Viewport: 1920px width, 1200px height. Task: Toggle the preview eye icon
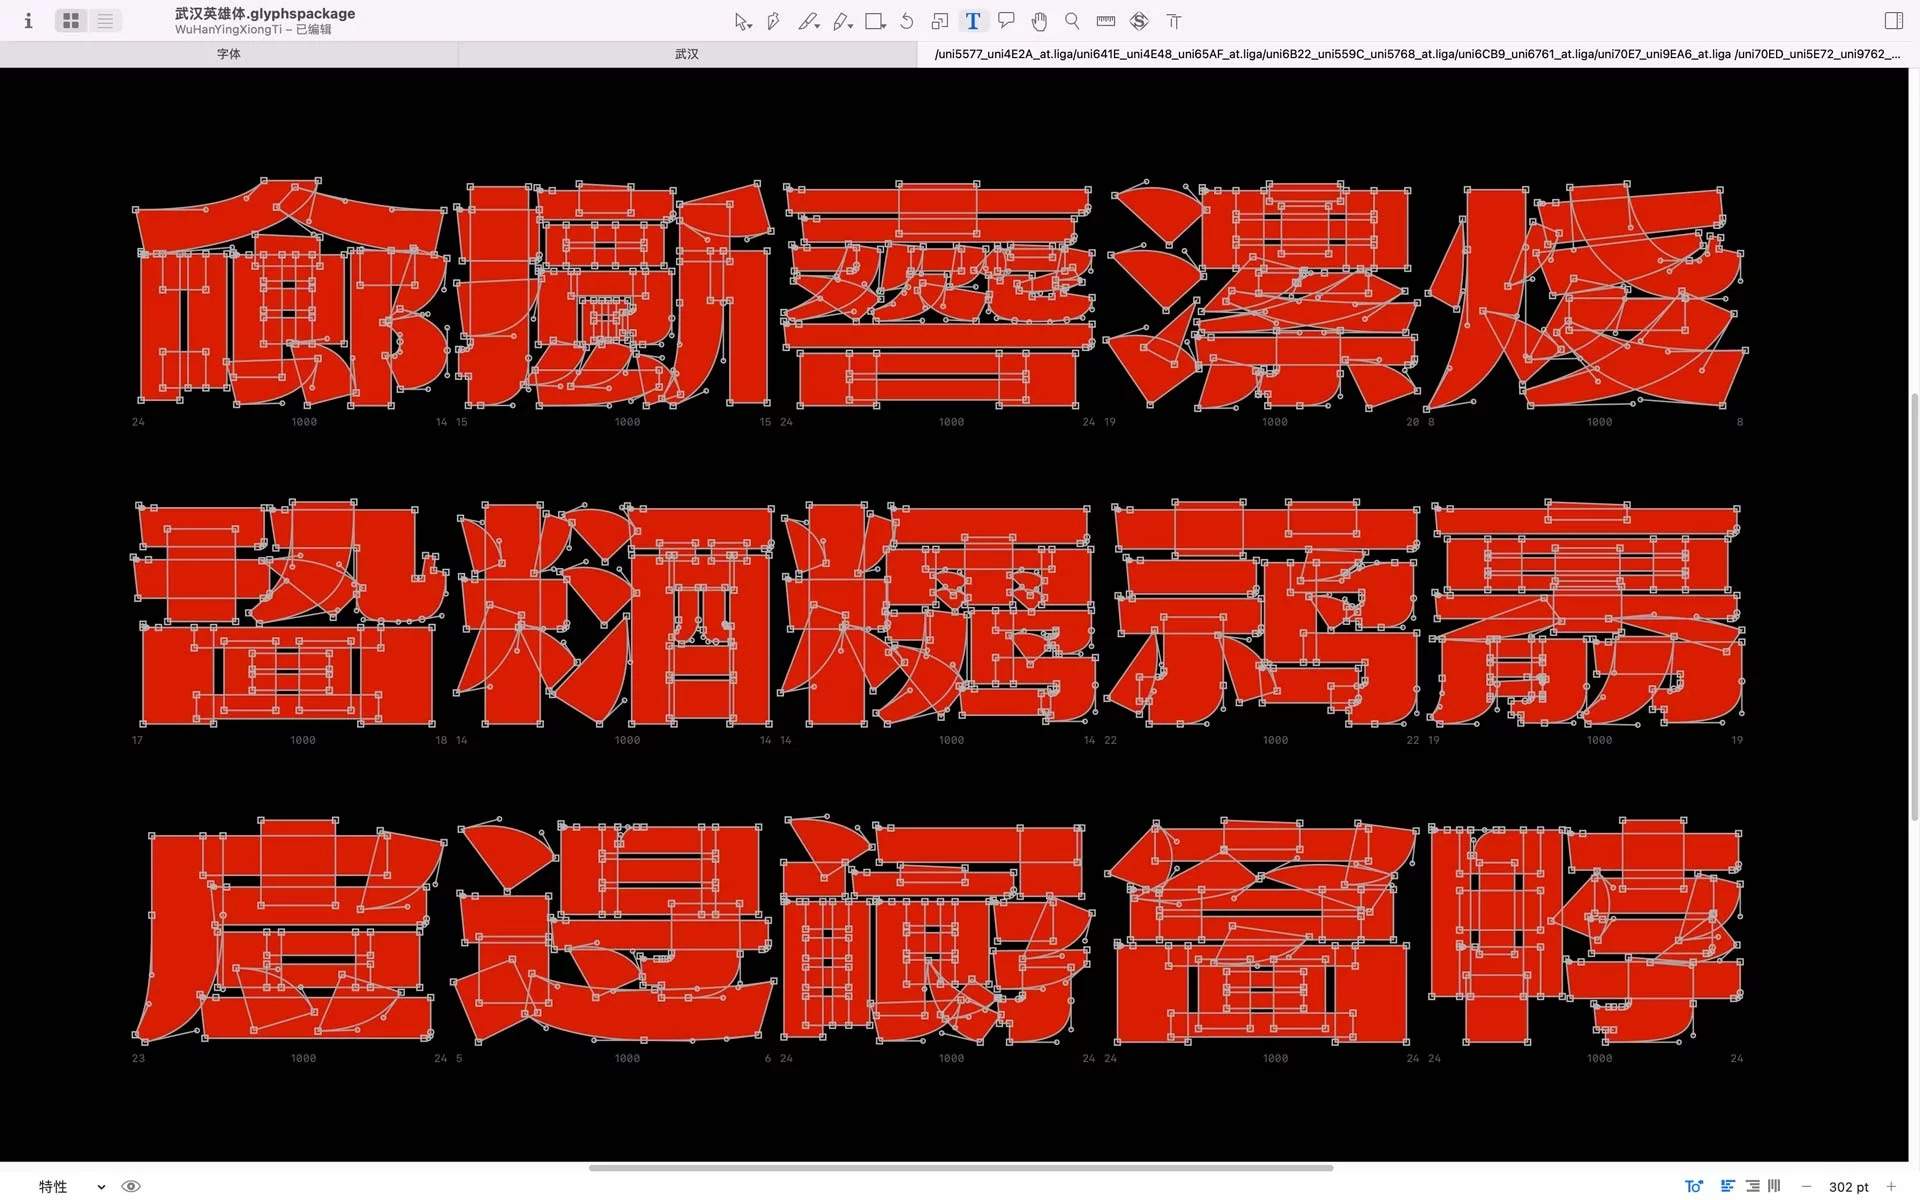[x=131, y=1186]
